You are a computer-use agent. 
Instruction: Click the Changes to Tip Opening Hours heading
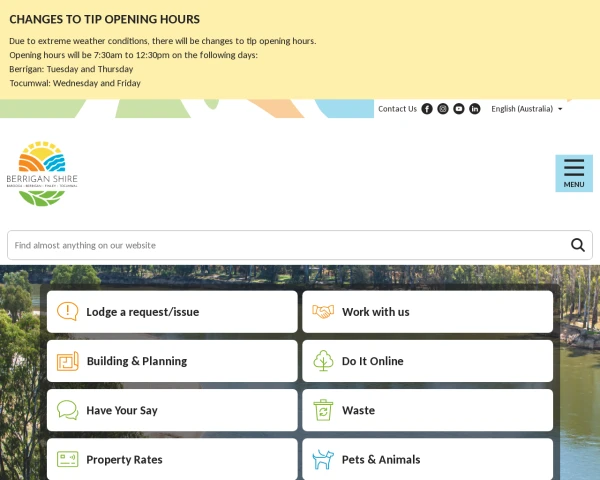coord(104,19)
